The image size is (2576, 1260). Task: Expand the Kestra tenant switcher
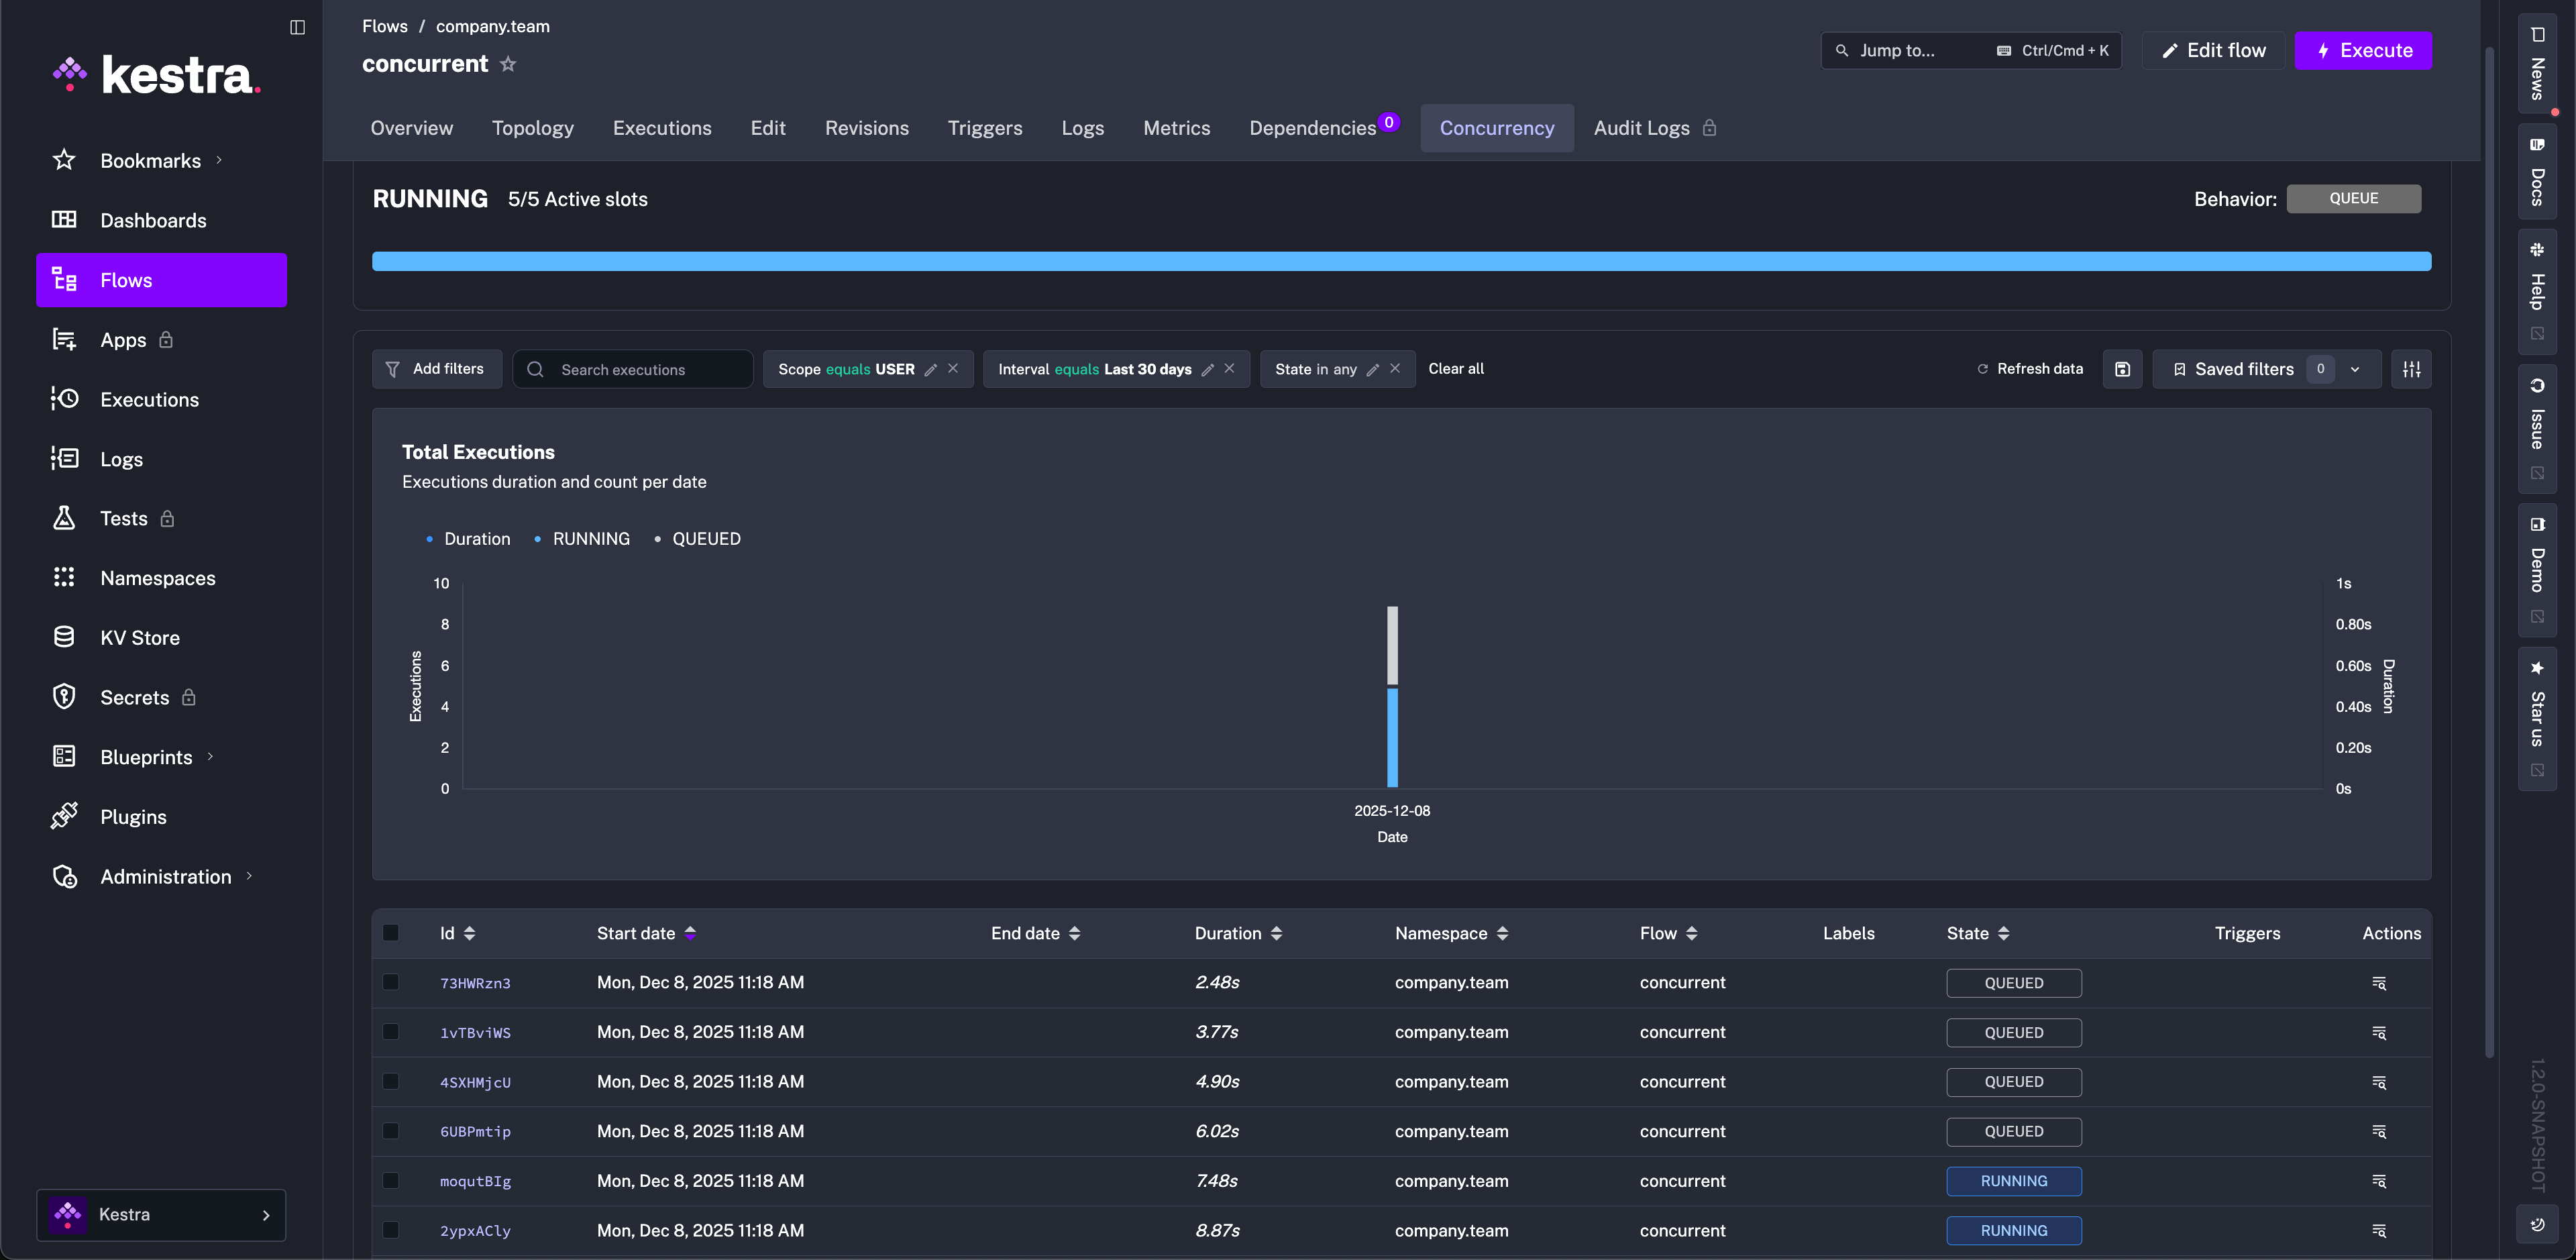point(161,1215)
